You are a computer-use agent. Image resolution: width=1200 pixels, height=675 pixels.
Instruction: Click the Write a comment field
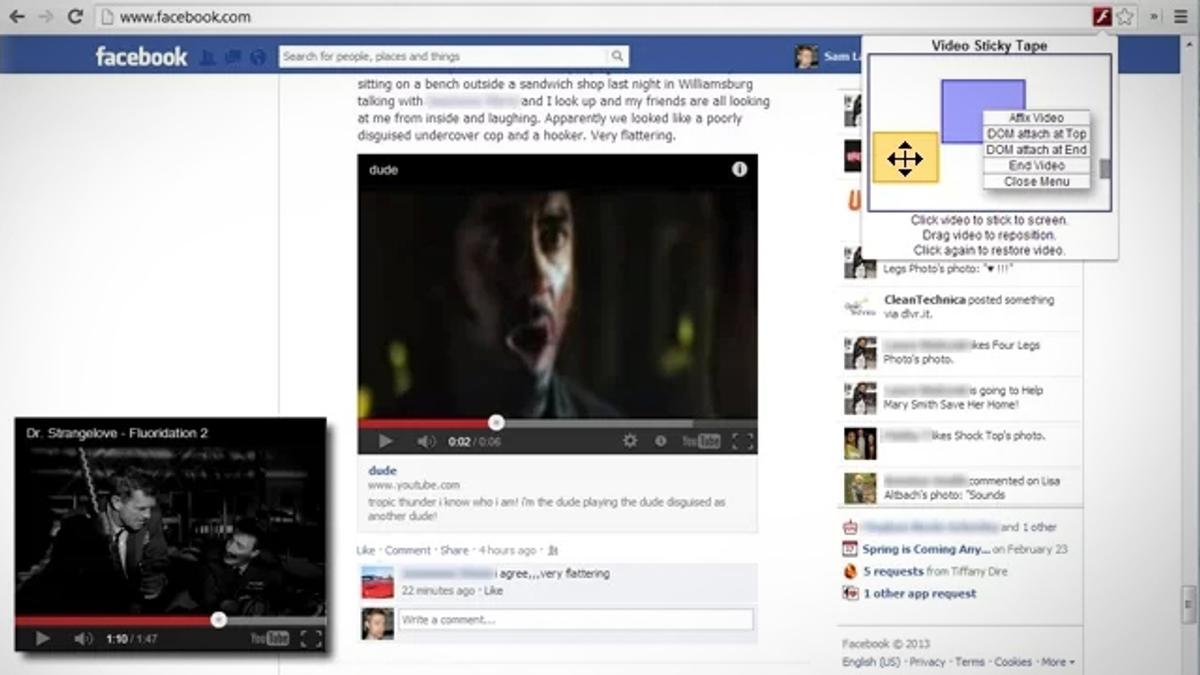click(575, 620)
